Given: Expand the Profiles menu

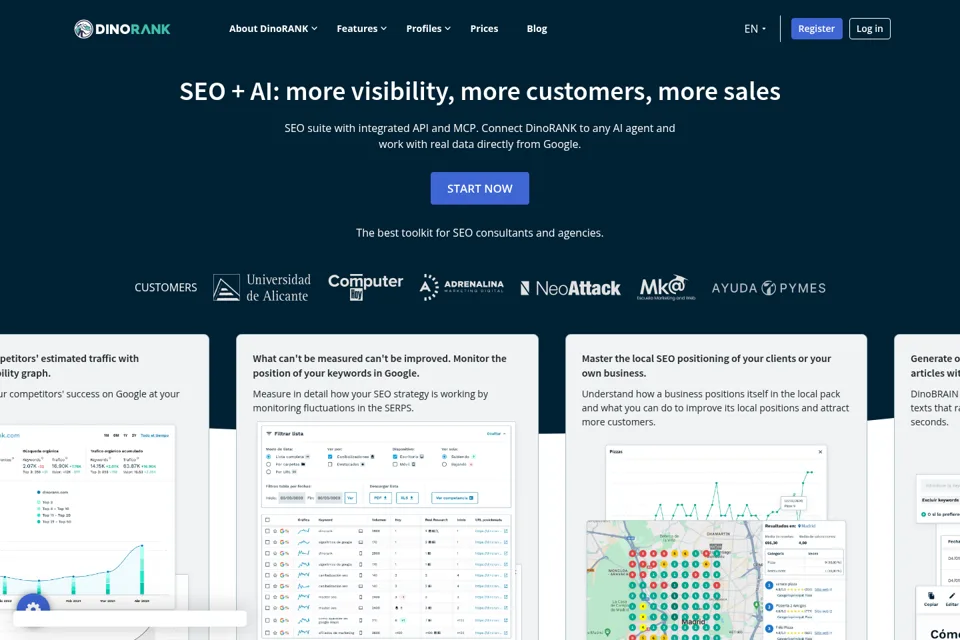Looking at the screenshot, I should click(x=428, y=29).
